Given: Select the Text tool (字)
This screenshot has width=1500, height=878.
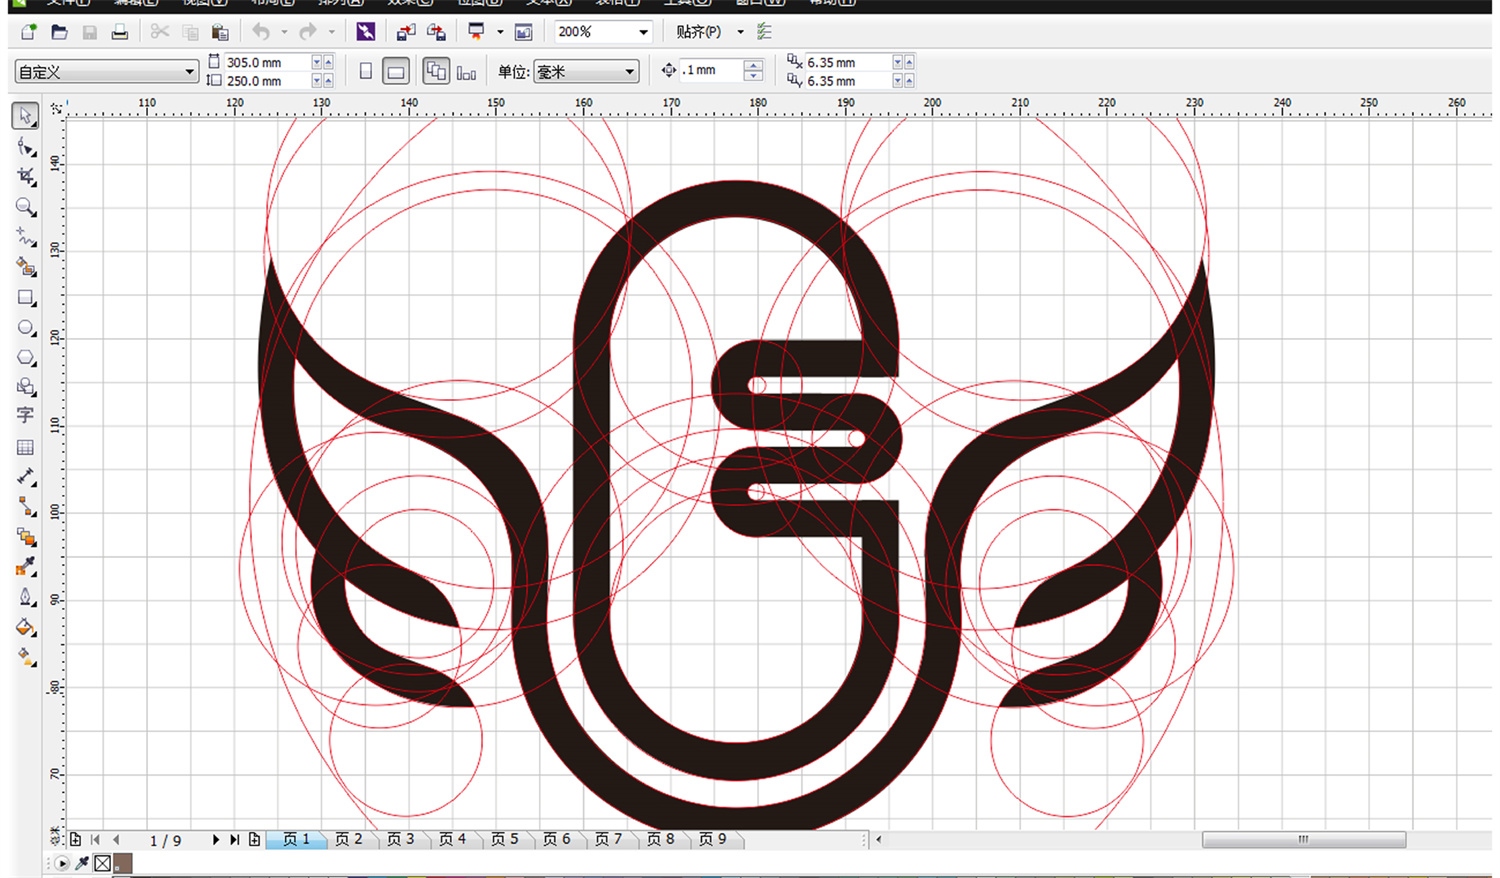Looking at the screenshot, I should click(x=26, y=415).
